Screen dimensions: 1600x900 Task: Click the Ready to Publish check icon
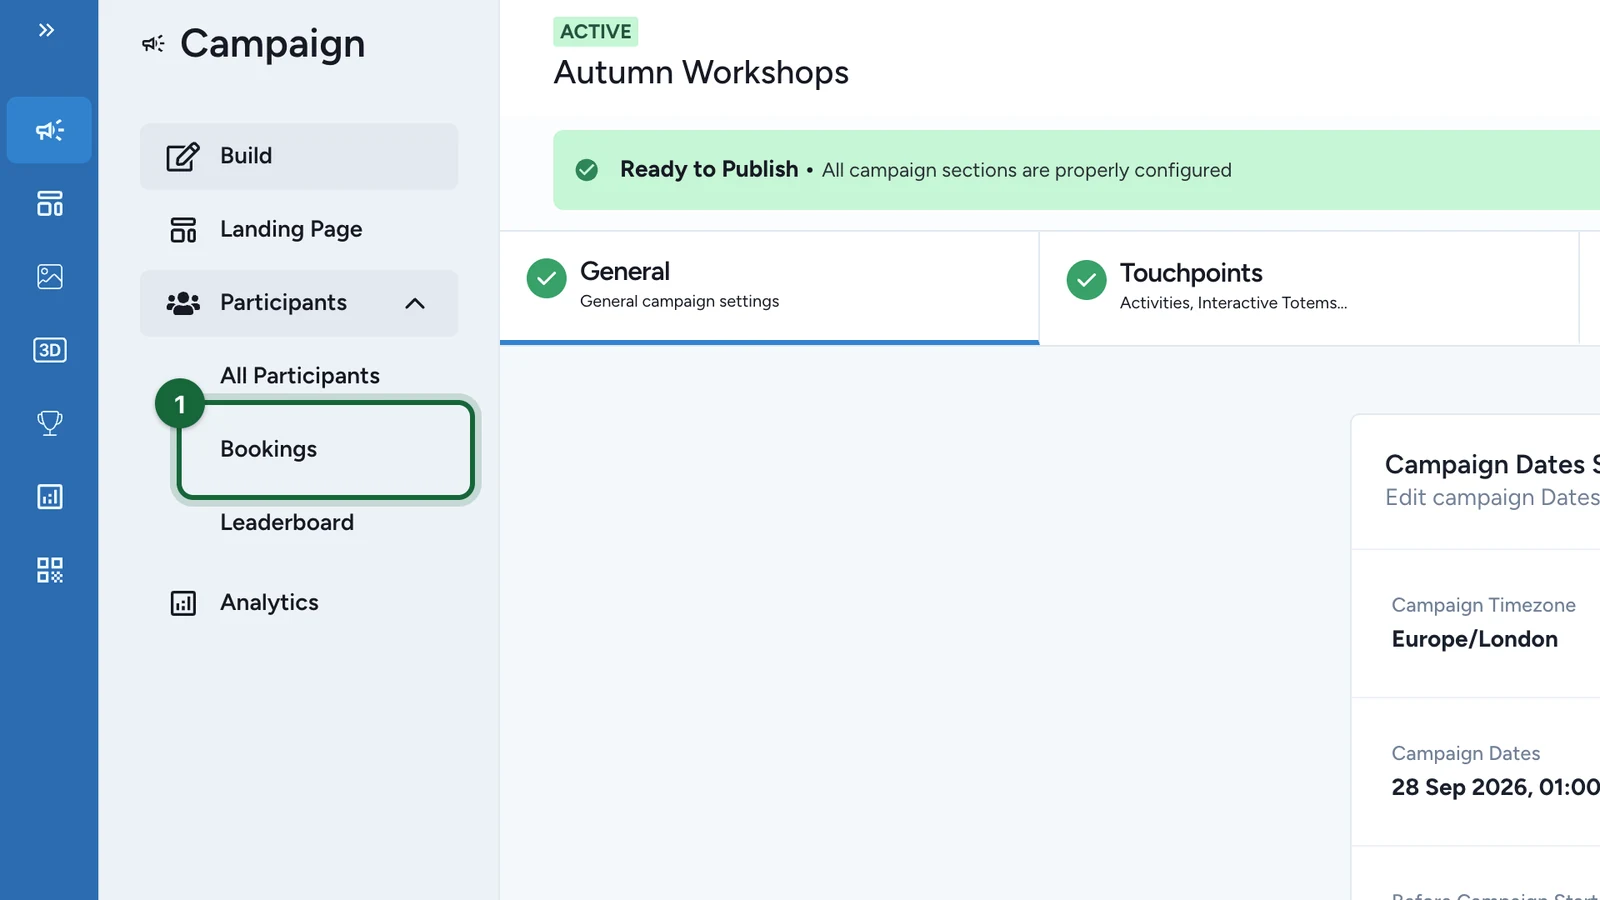pos(587,170)
